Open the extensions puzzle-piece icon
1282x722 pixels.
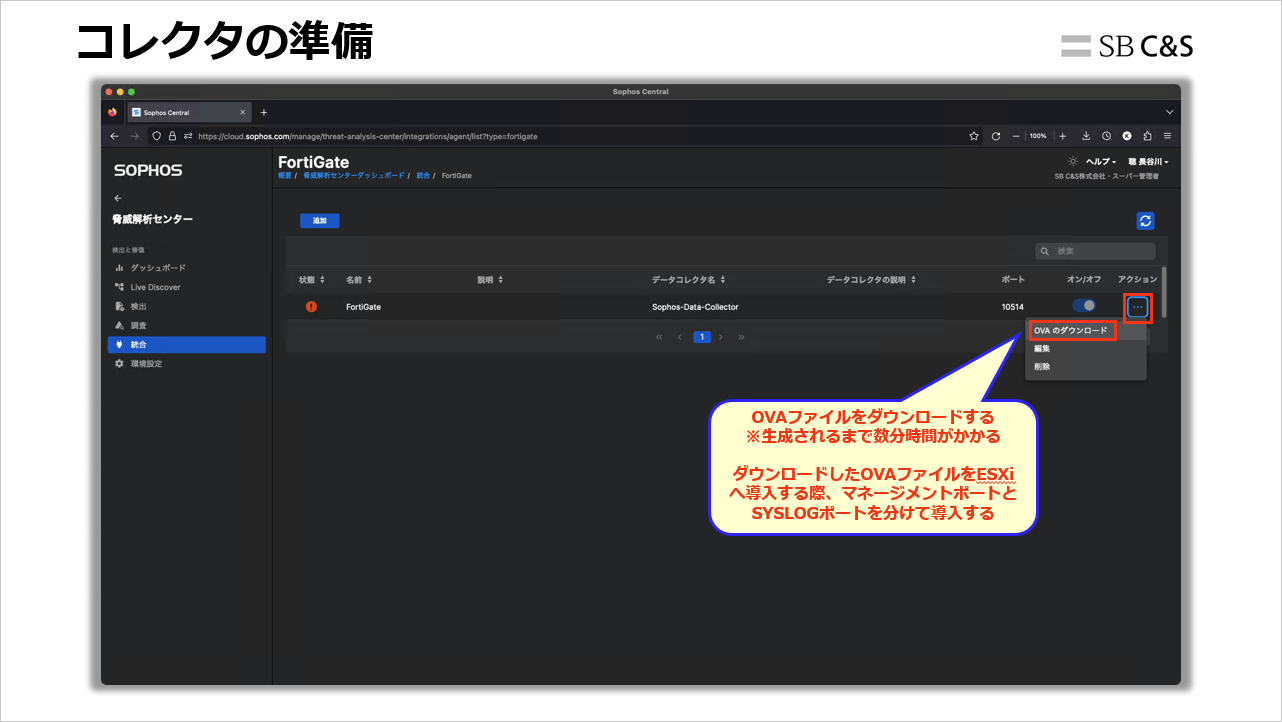point(1147,136)
